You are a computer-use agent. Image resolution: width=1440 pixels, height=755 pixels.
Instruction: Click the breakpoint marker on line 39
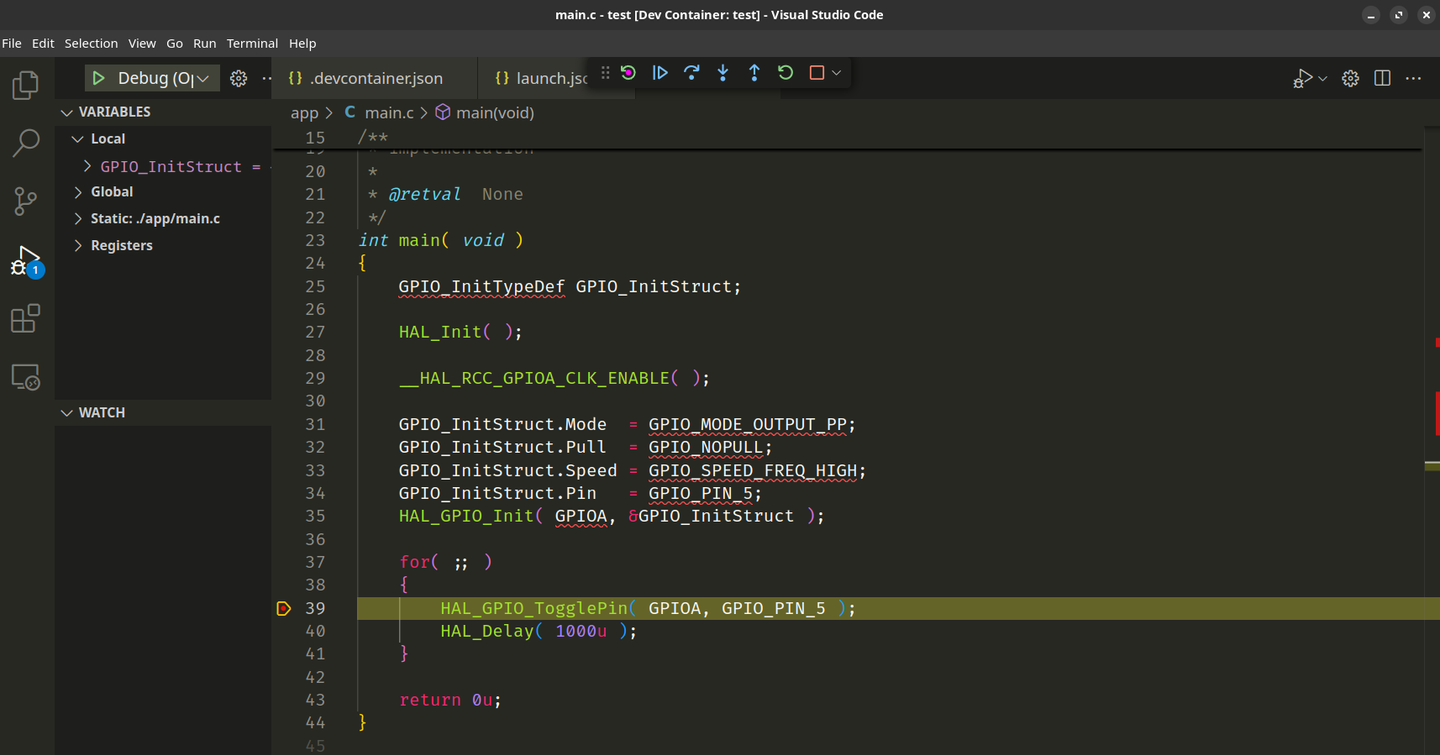tap(284, 608)
